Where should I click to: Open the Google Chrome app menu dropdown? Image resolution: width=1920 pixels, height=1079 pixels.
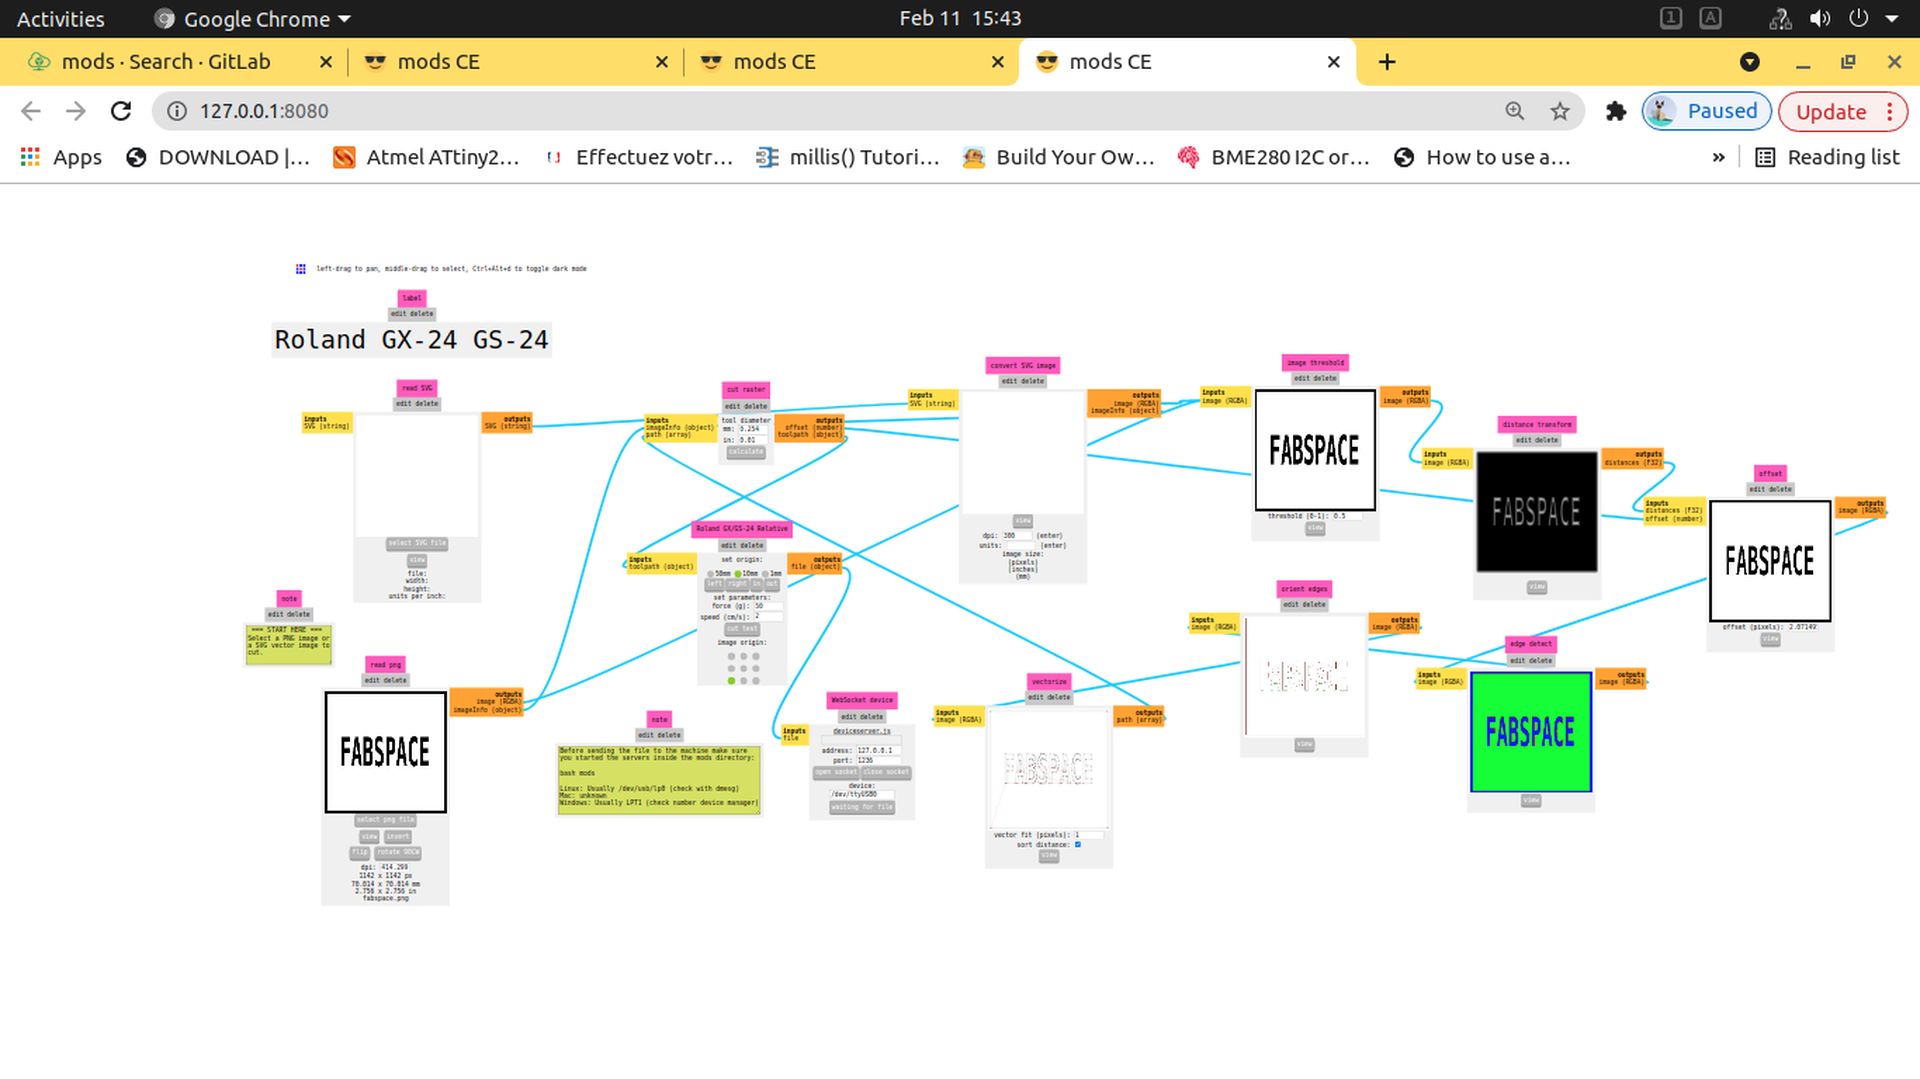[253, 18]
